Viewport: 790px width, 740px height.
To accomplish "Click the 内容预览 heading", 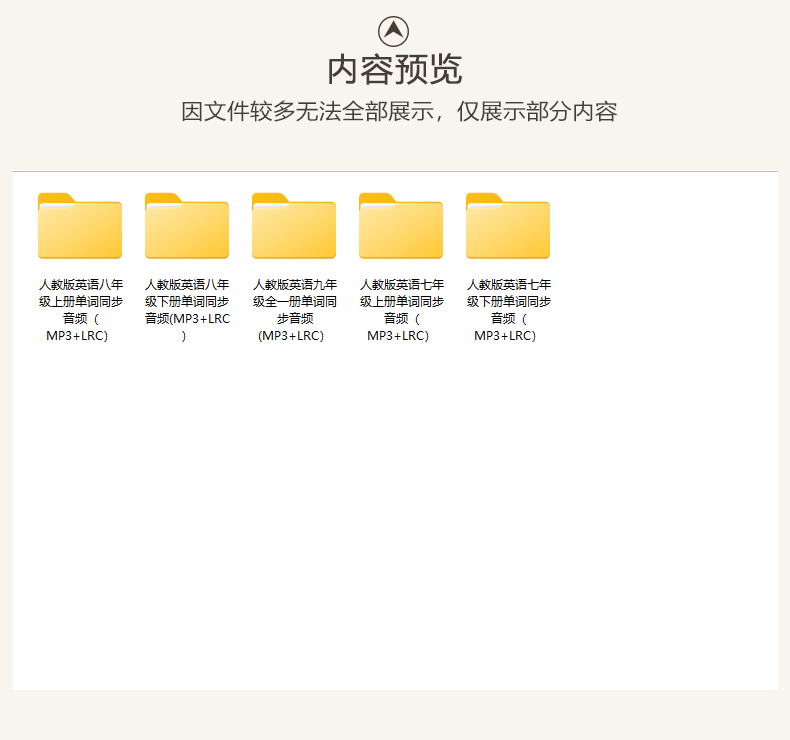I will [x=394, y=70].
